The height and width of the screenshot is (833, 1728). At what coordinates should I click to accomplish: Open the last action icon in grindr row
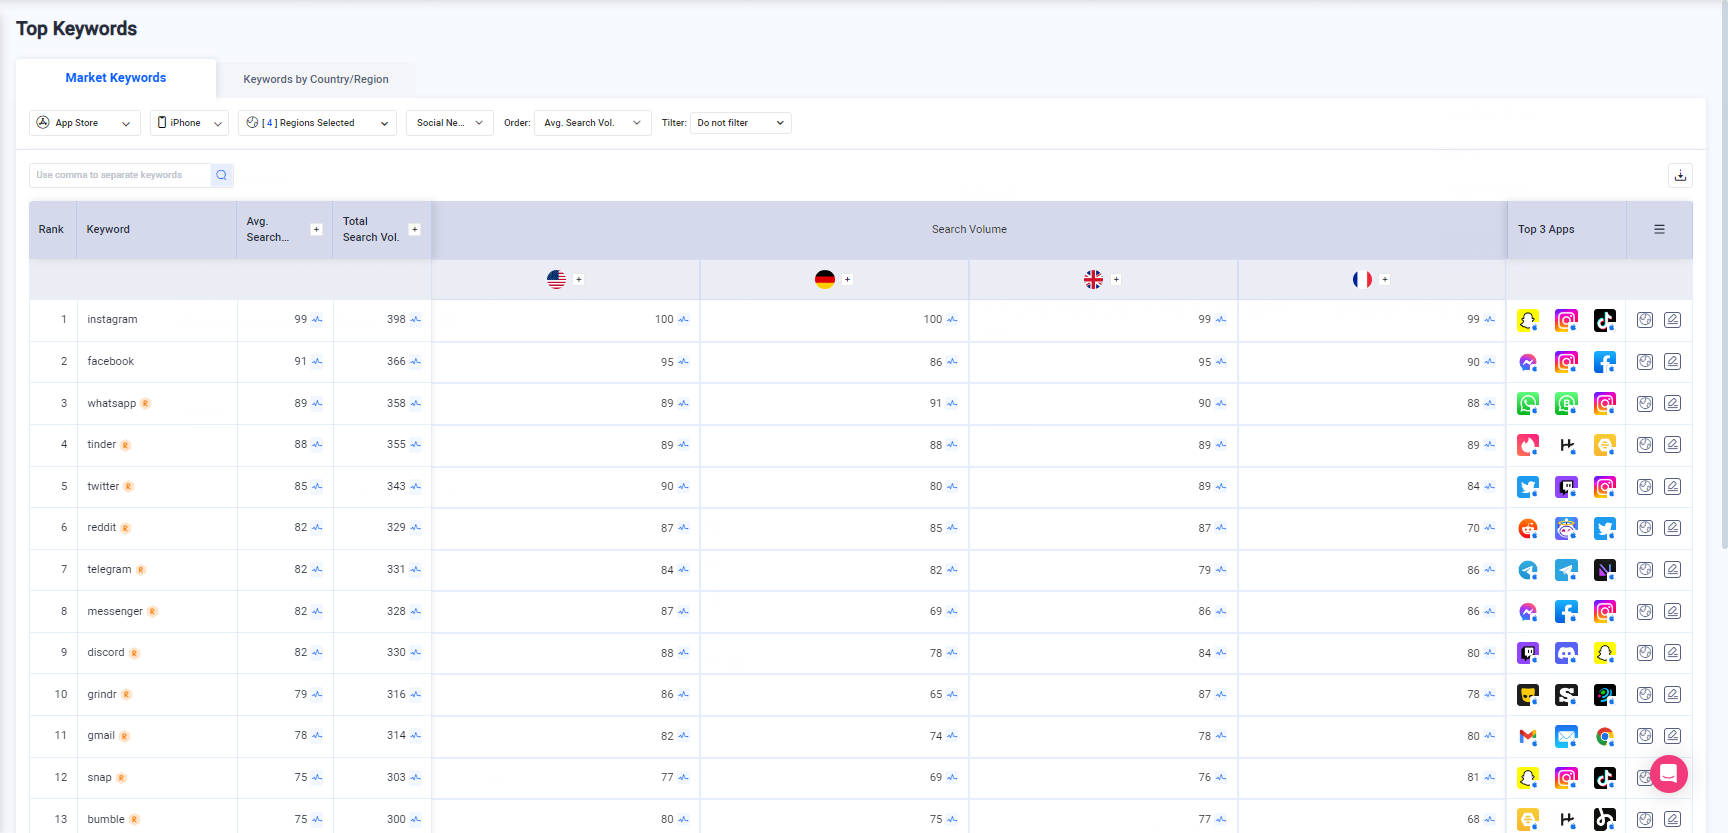point(1672,694)
